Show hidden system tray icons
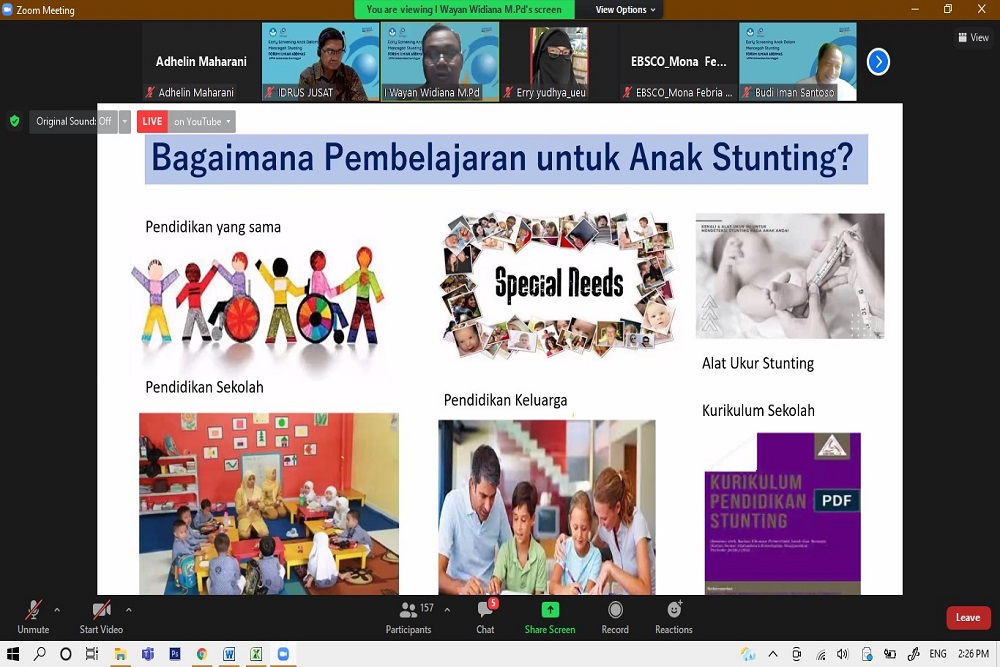This screenshot has height=667, width=1000. (x=773, y=654)
